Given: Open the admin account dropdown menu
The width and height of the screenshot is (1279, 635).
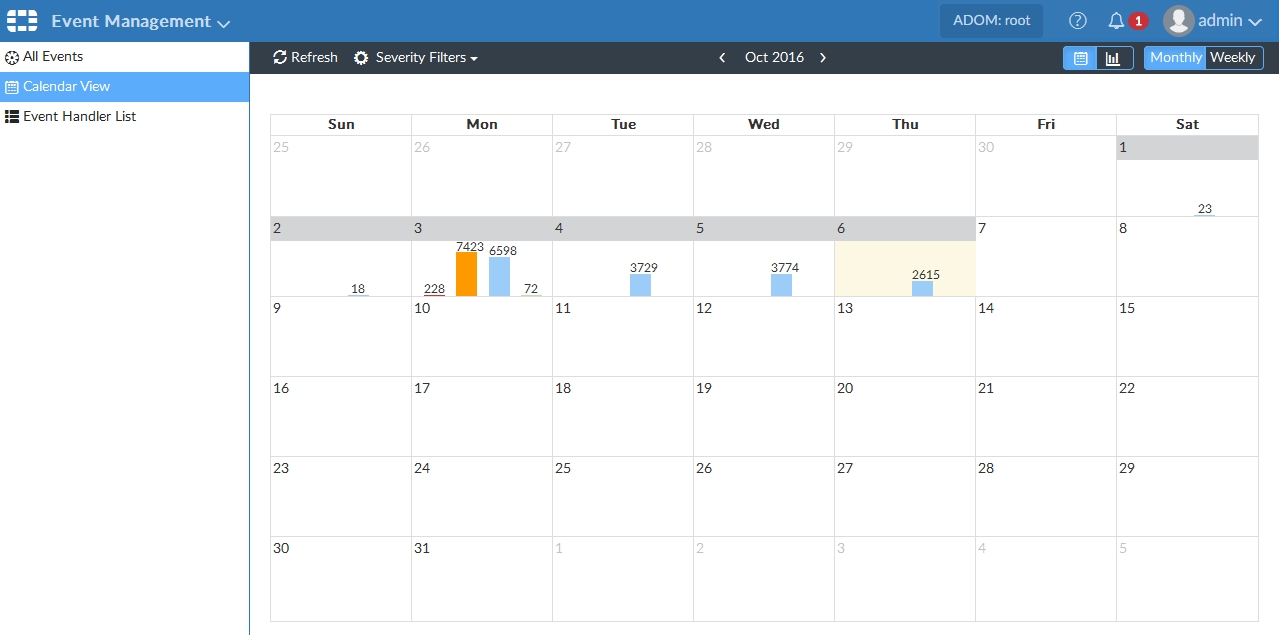Looking at the screenshot, I should [x=1229, y=21].
